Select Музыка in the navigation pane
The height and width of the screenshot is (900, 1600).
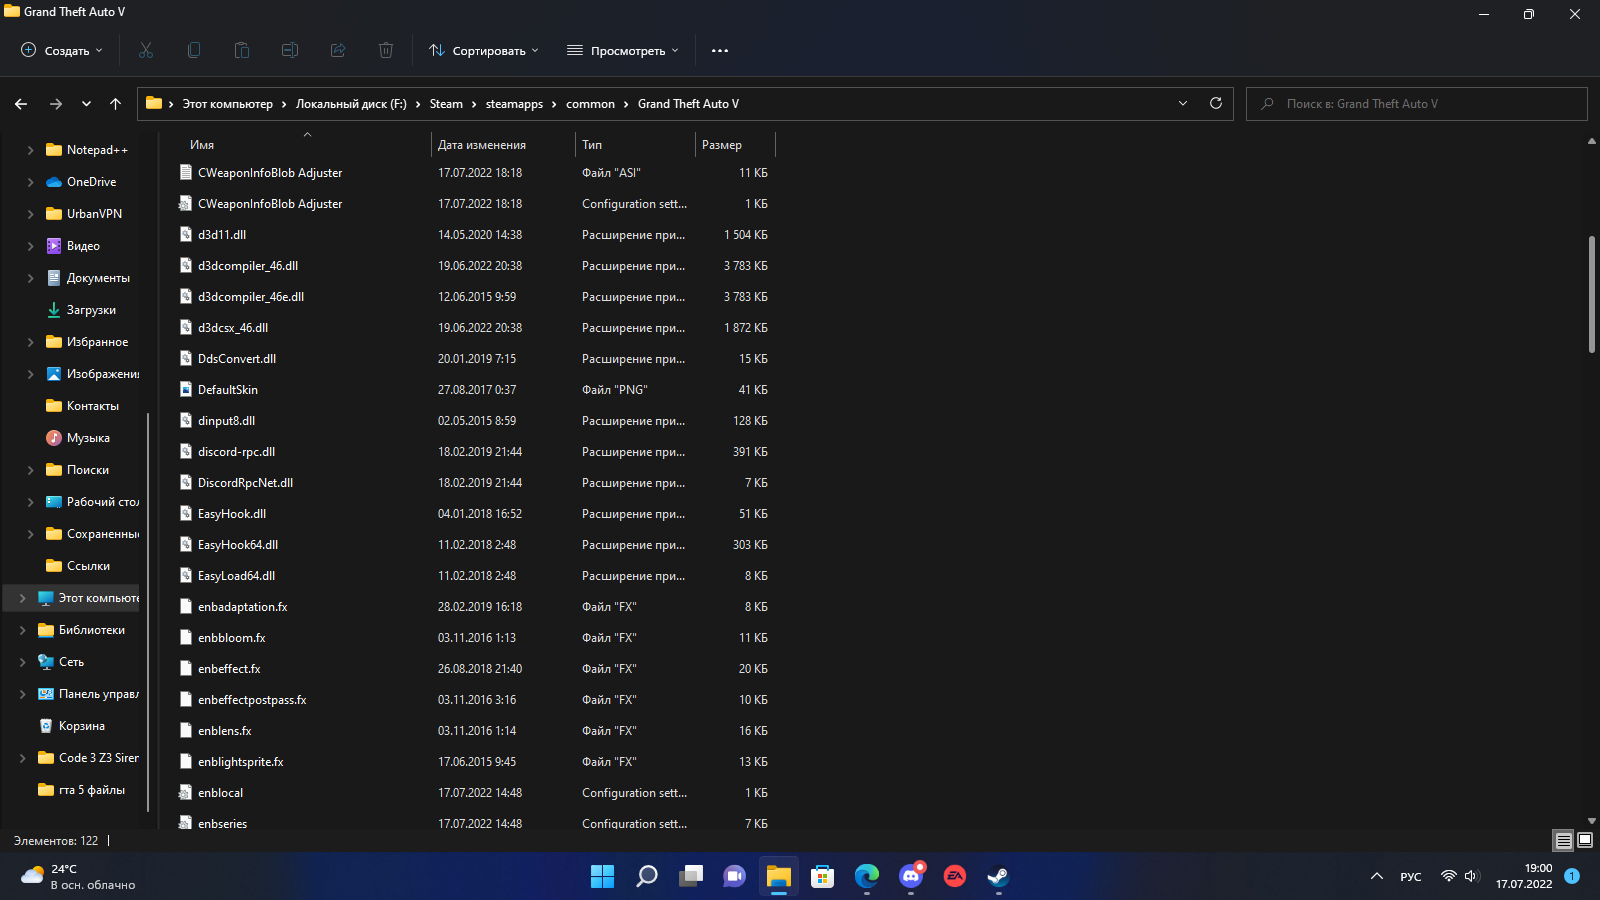point(88,438)
